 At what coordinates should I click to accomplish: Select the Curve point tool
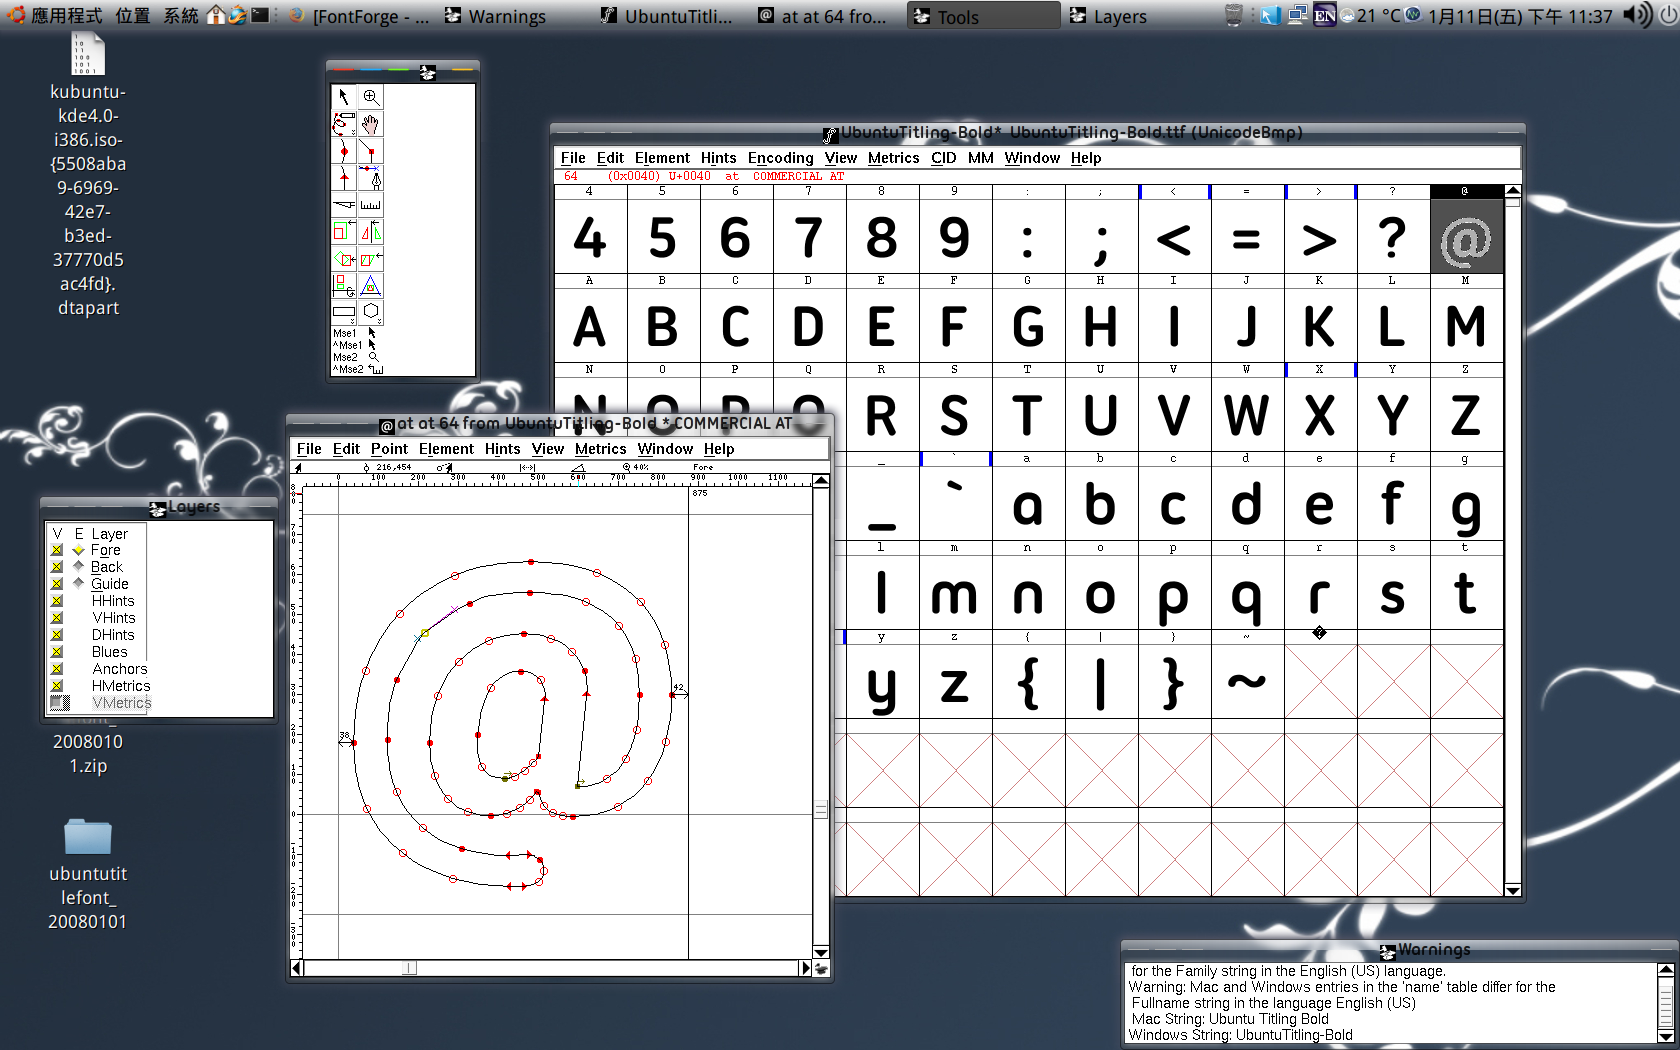point(344,151)
